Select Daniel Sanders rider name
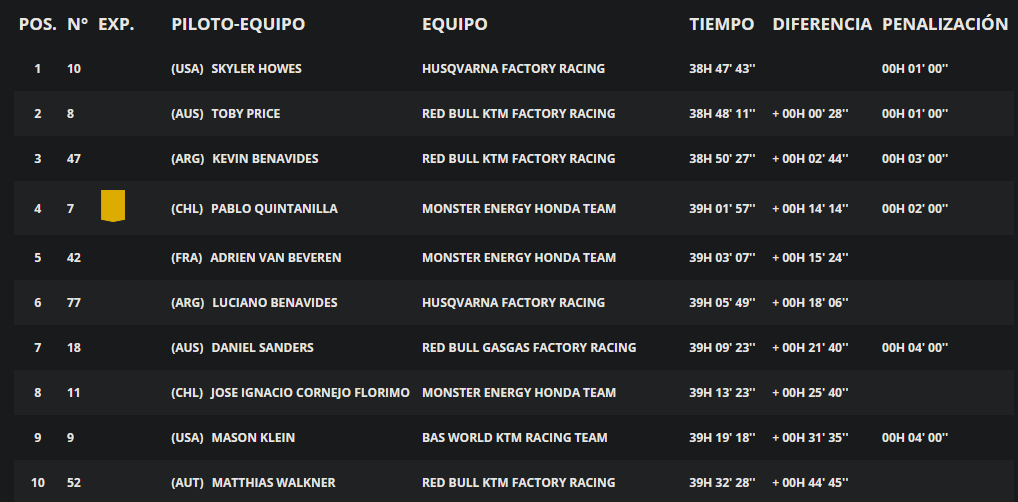The height and width of the screenshot is (502, 1018). [262, 347]
